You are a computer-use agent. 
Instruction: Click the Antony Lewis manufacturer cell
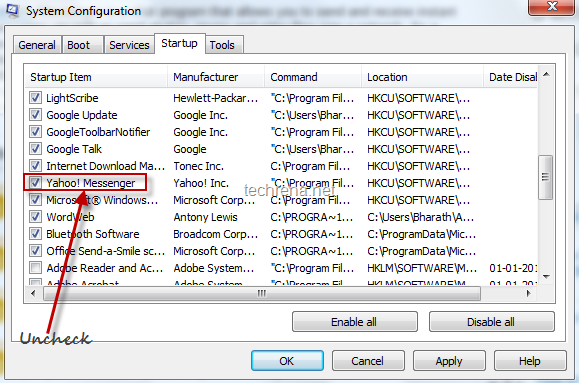click(x=205, y=217)
